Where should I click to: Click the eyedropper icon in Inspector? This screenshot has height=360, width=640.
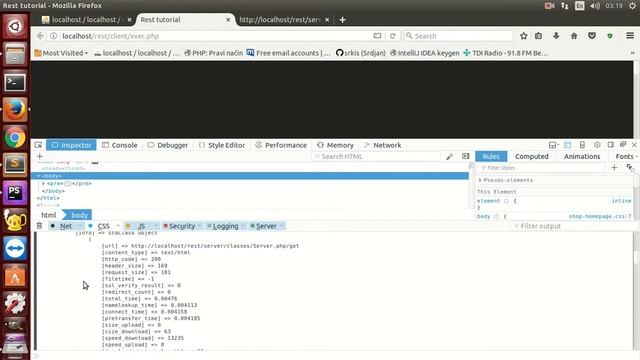coord(449,156)
